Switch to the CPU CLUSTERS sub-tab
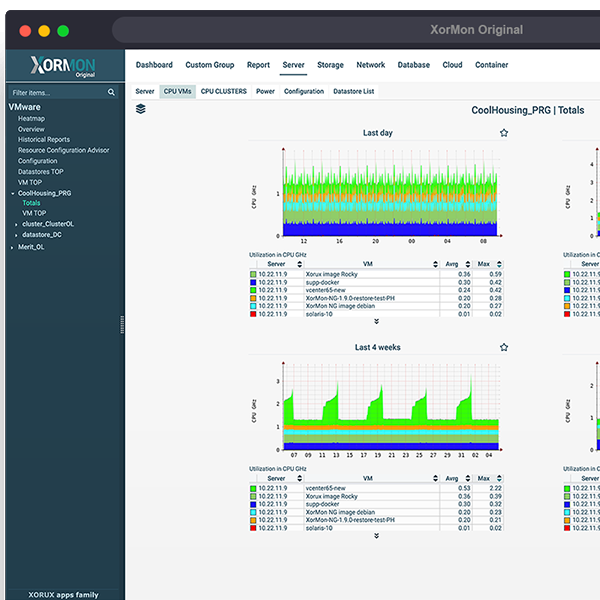Viewport: 600px width, 600px height. pyautogui.click(x=223, y=91)
